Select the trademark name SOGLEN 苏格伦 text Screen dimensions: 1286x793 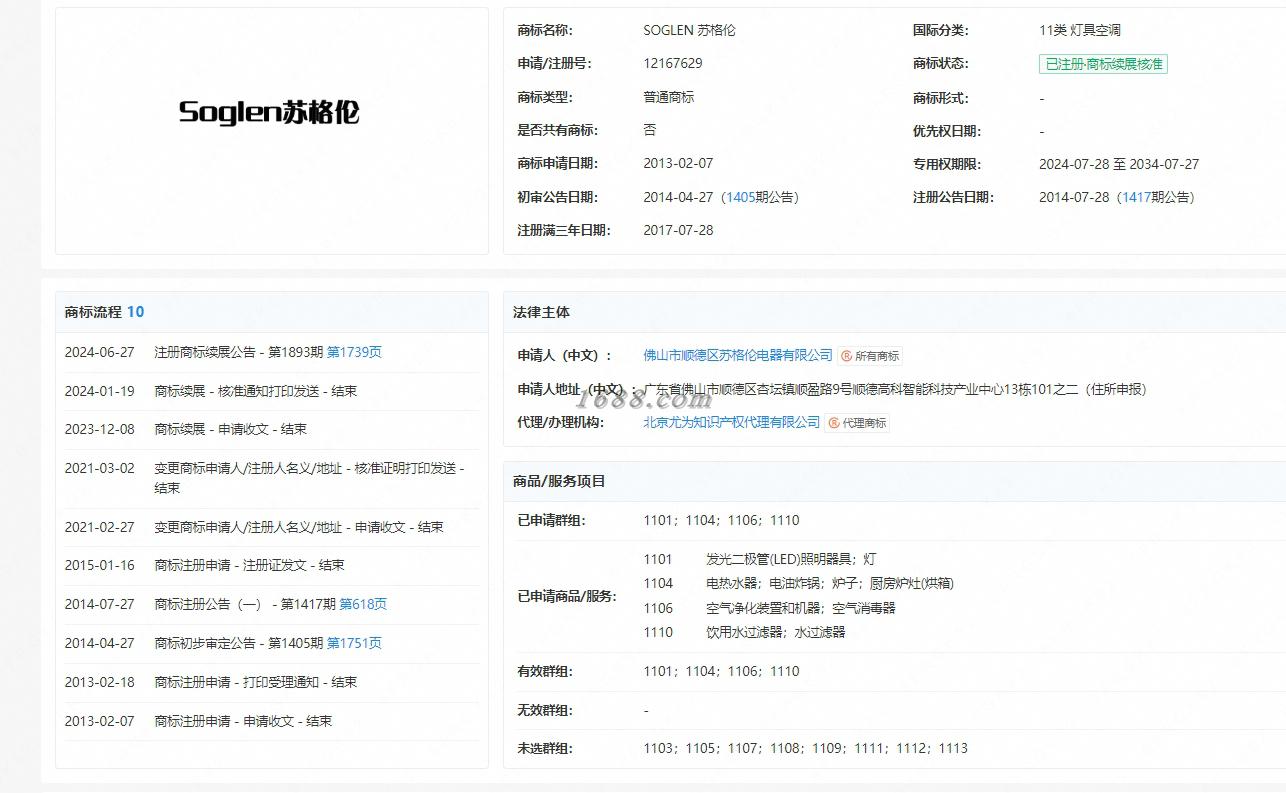tap(689, 30)
